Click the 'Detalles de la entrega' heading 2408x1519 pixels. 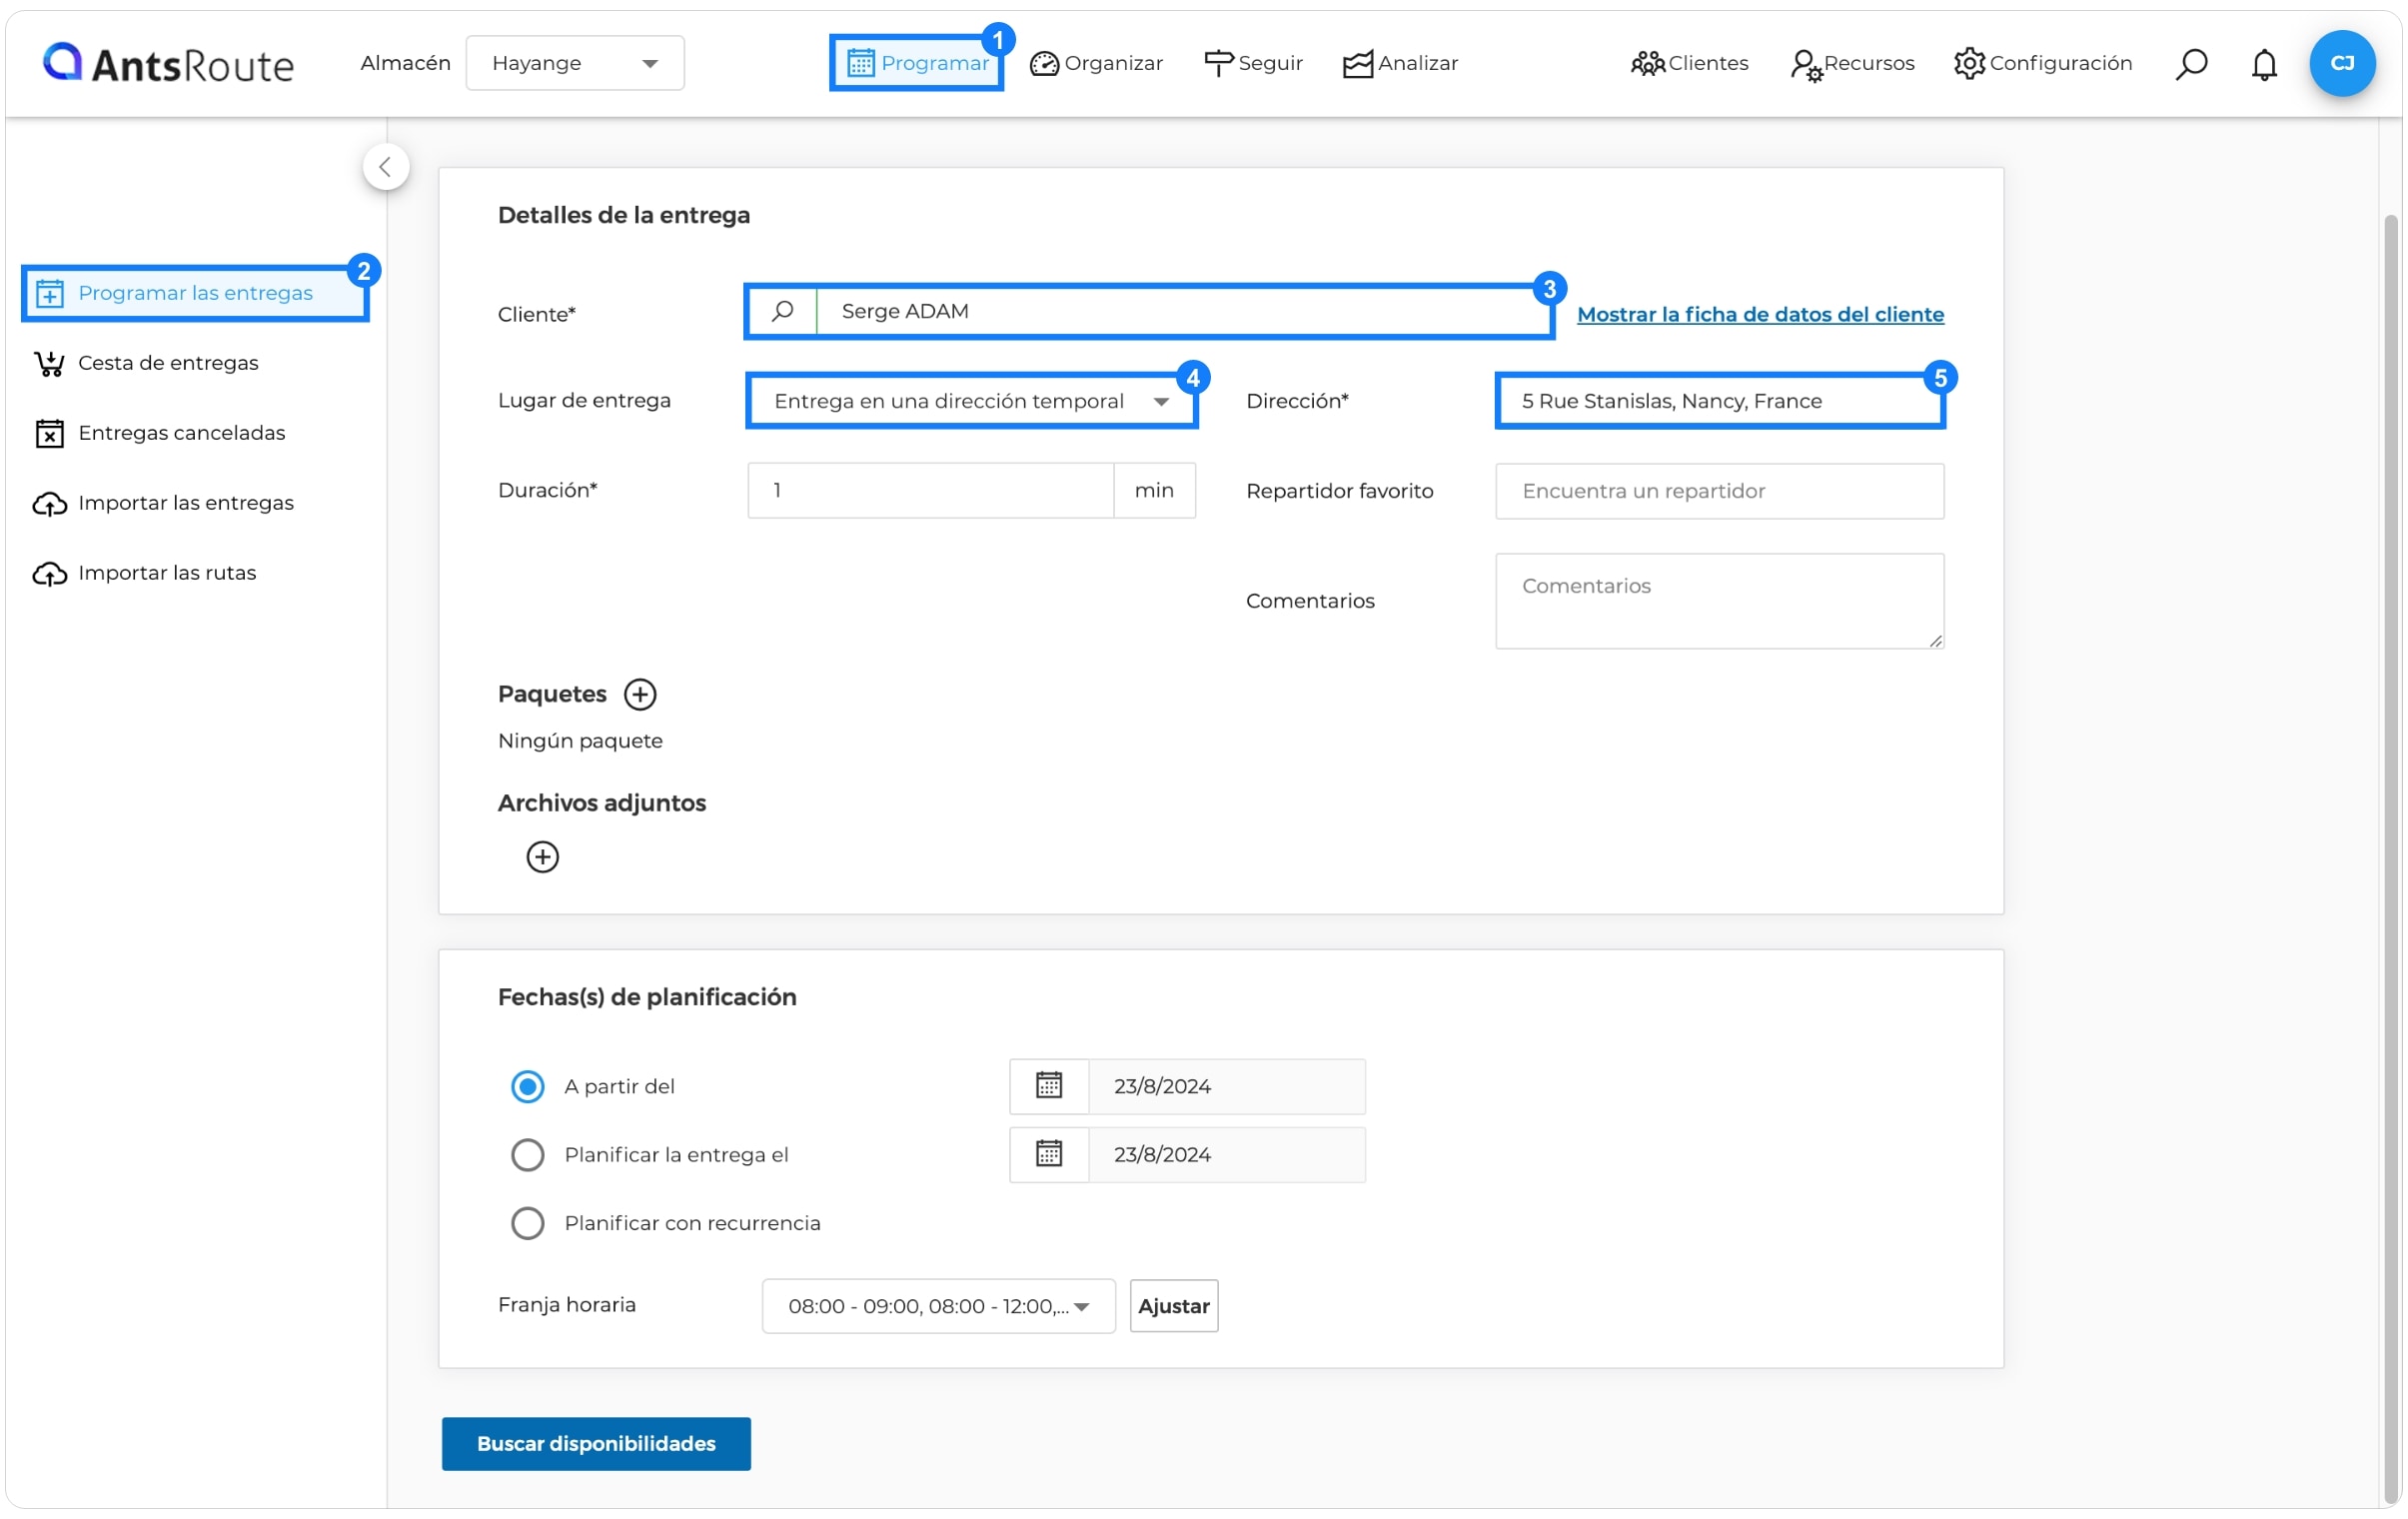[624, 215]
